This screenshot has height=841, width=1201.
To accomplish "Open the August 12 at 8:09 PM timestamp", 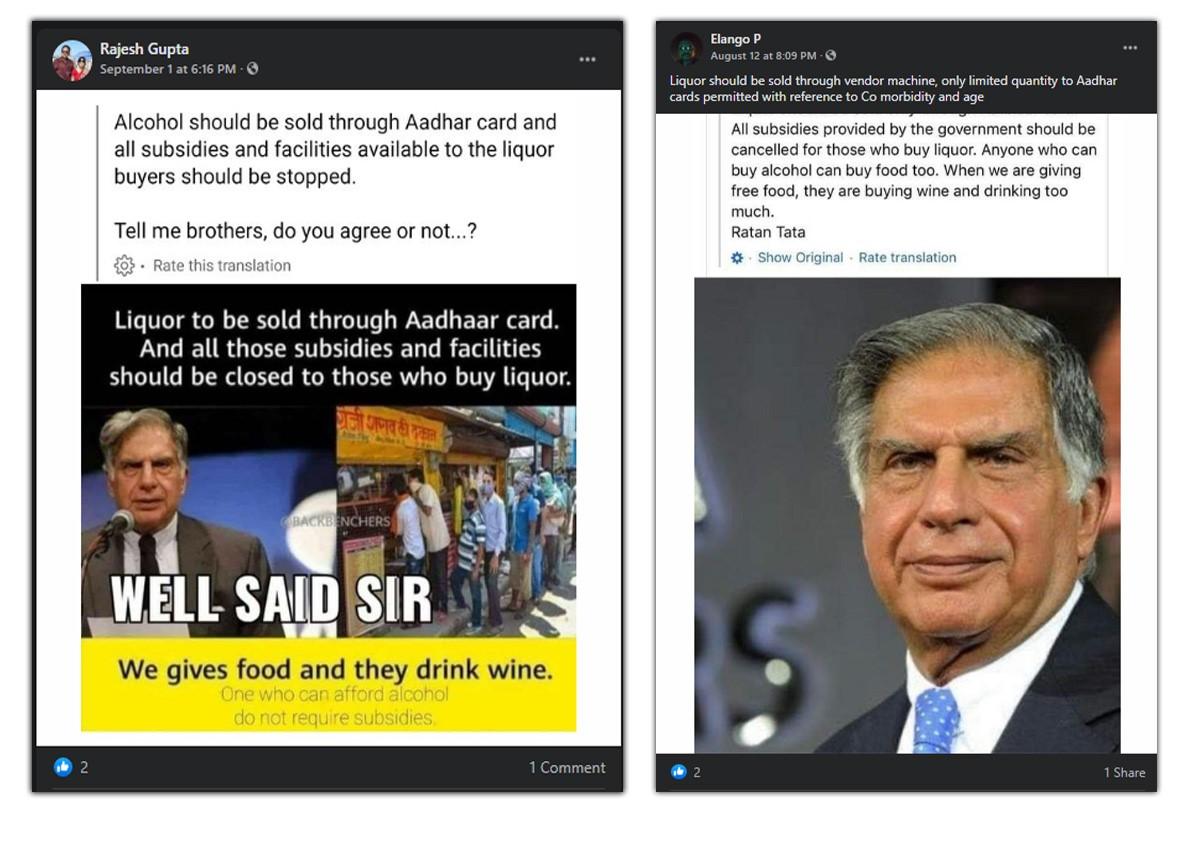I will 763,56.
